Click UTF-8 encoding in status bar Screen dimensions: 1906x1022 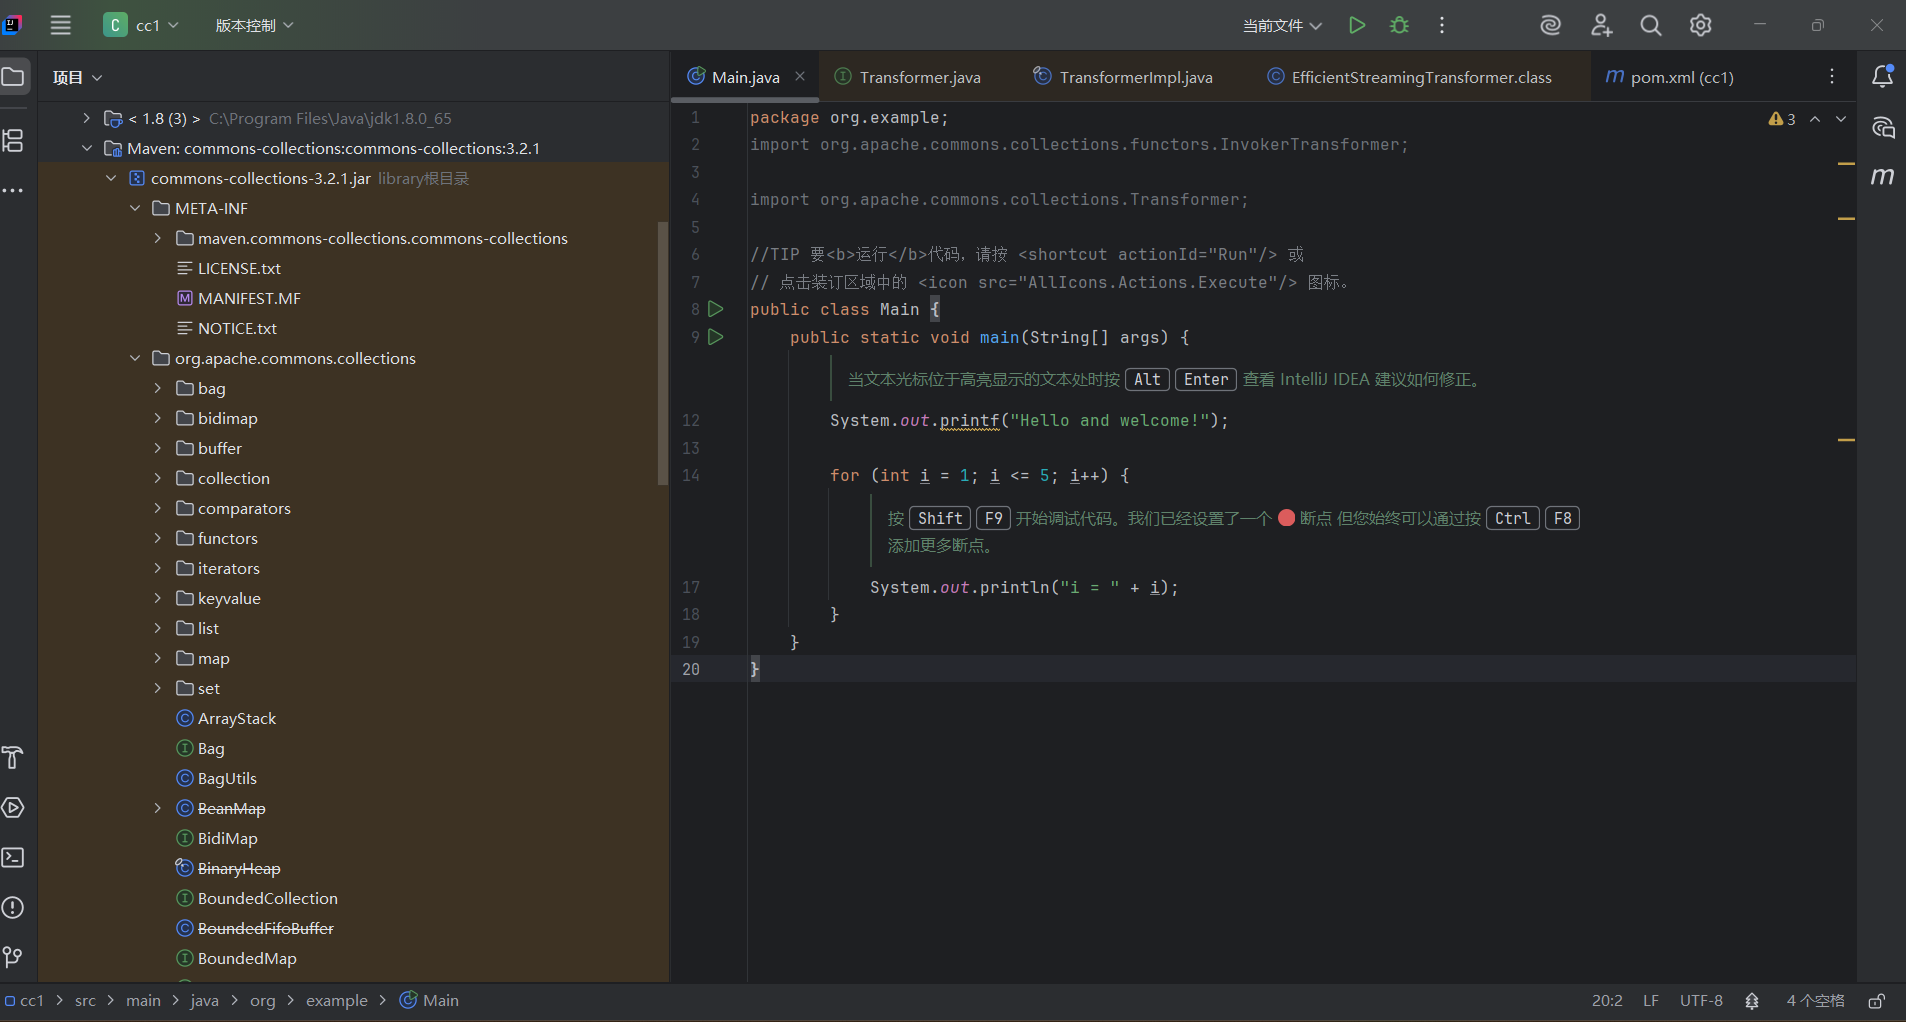[1700, 1001]
